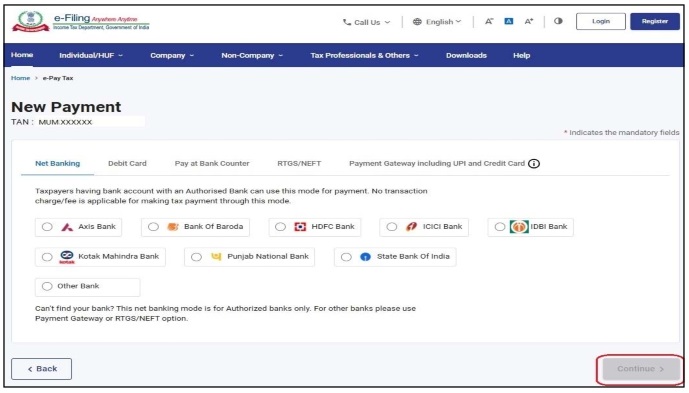Switch to the Net Banking tab
The width and height of the screenshot is (689, 393).
click(x=58, y=164)
